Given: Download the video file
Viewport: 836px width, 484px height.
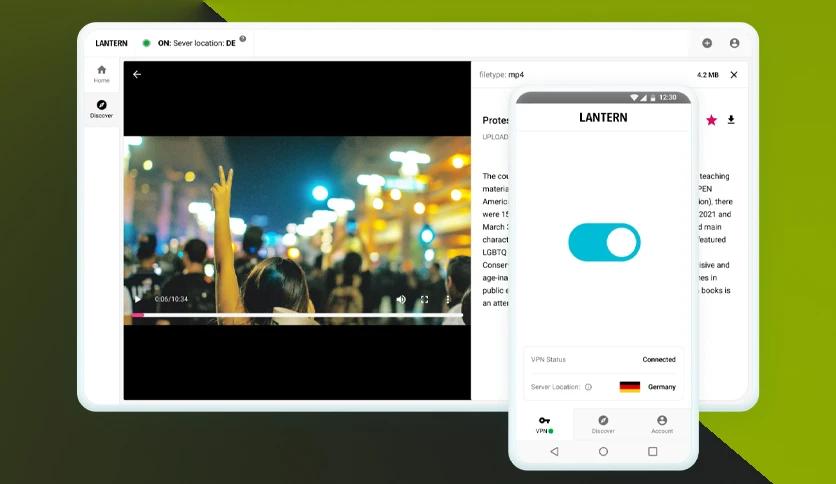Looking at the screenshot, I should 731,120.
